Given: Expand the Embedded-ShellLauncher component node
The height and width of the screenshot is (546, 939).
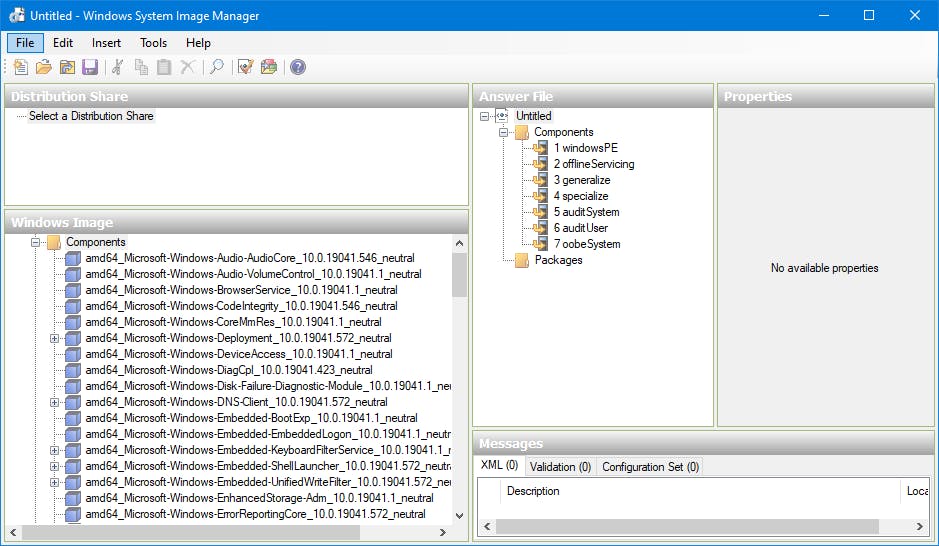Looking at the screenshot, I should pos(55,466).
